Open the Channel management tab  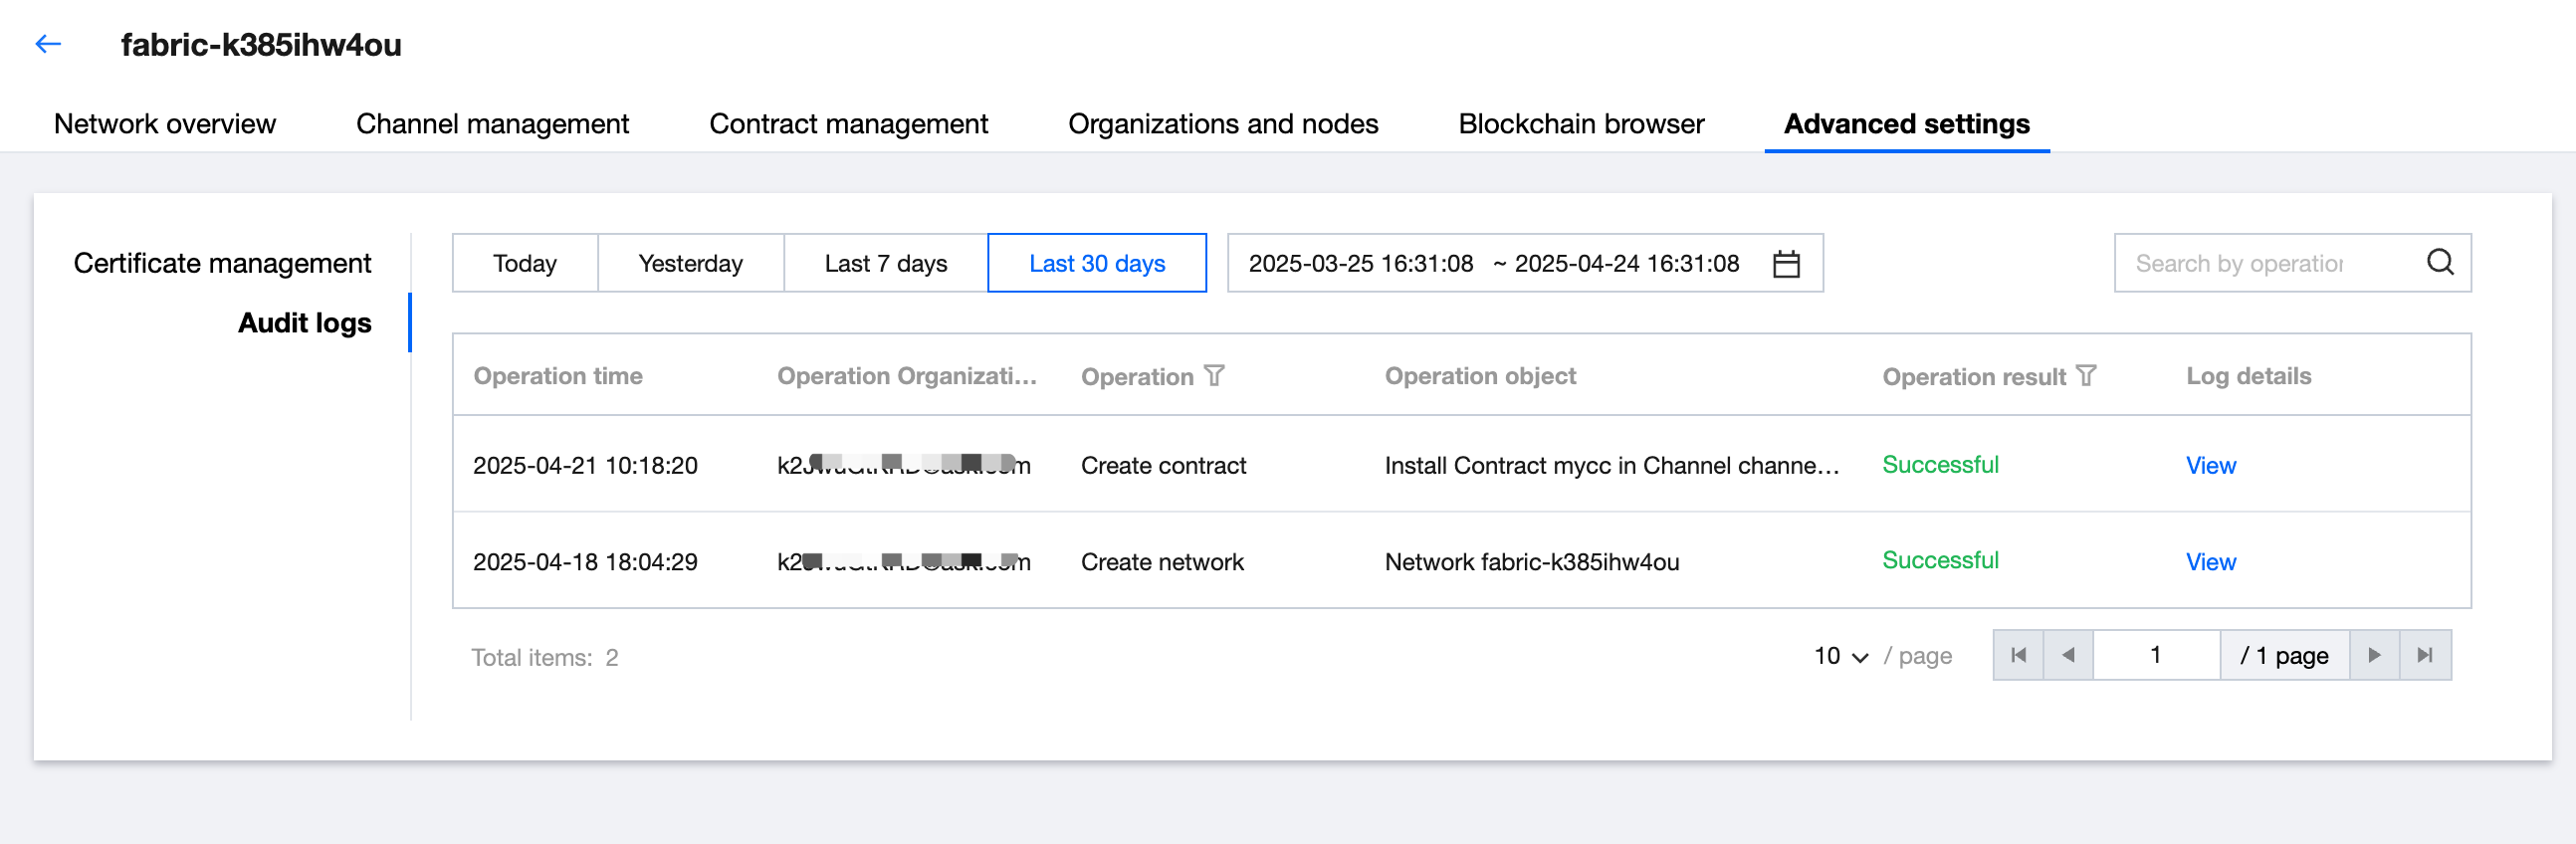coord(492,124)
